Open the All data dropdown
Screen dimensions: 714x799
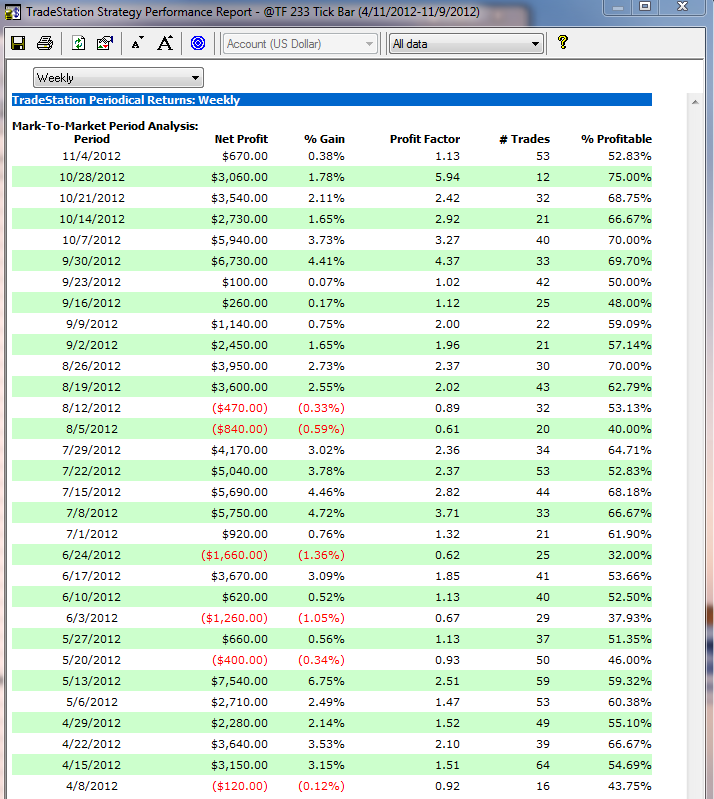466,44
